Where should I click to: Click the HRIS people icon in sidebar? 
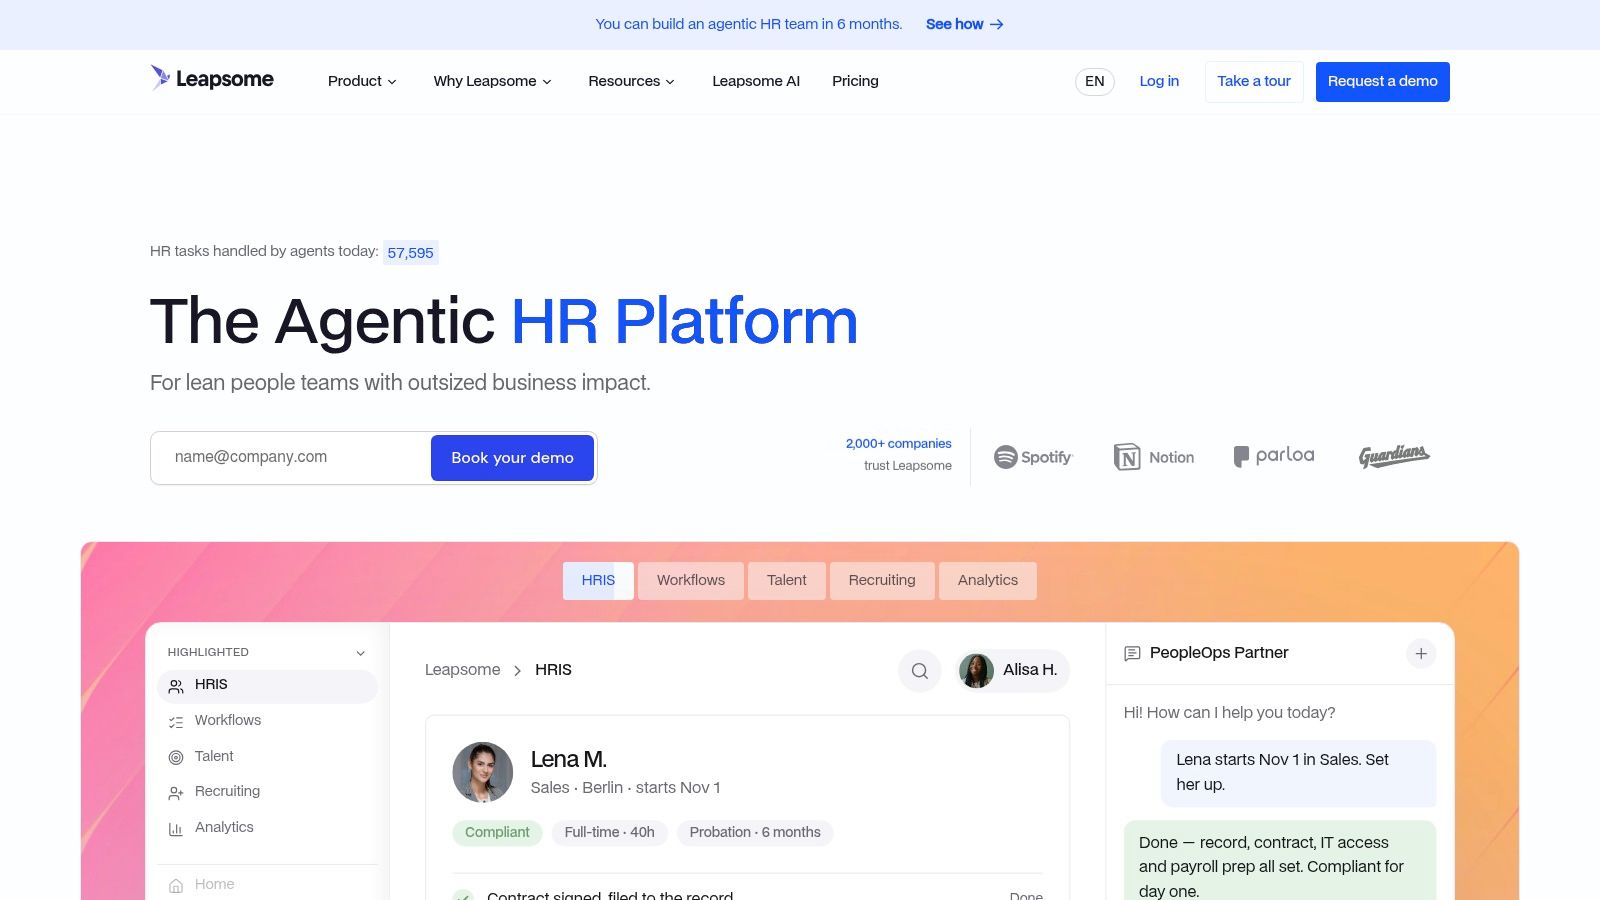click(x=176, y=686)
